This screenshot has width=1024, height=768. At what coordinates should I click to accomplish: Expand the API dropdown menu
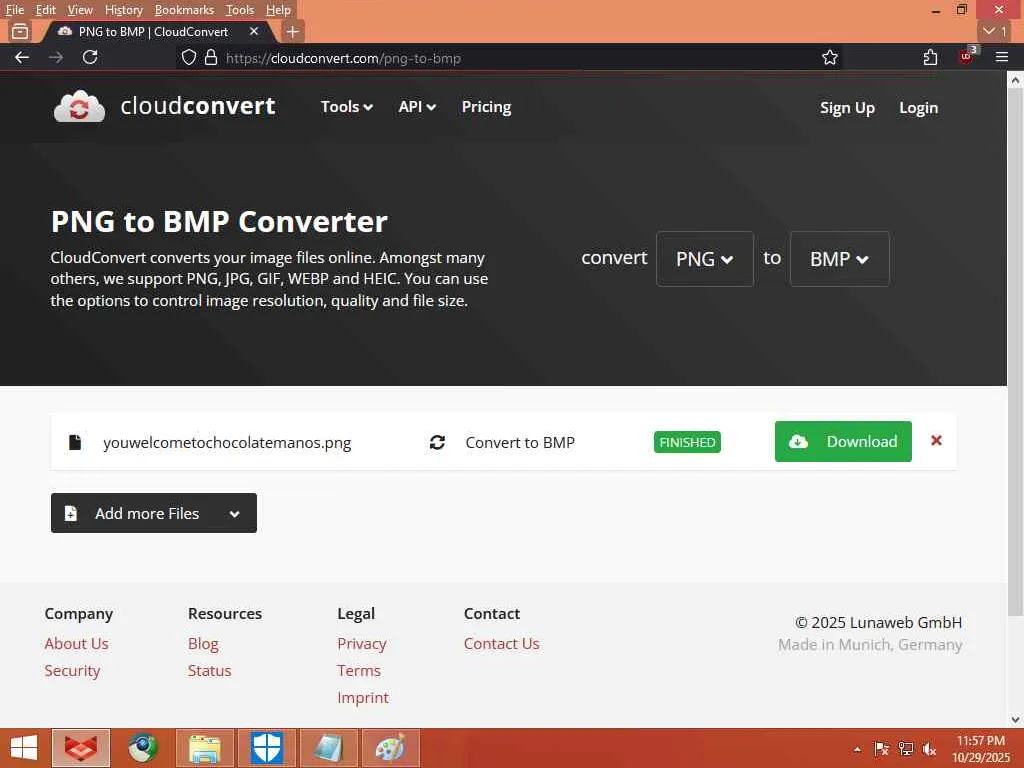417,107
